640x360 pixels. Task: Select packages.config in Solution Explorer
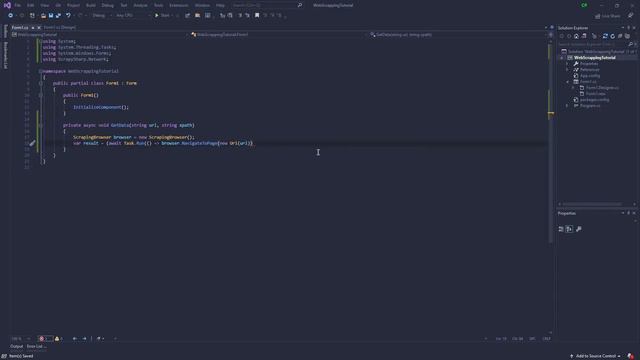pyautogui.click(x=594, y=100)
